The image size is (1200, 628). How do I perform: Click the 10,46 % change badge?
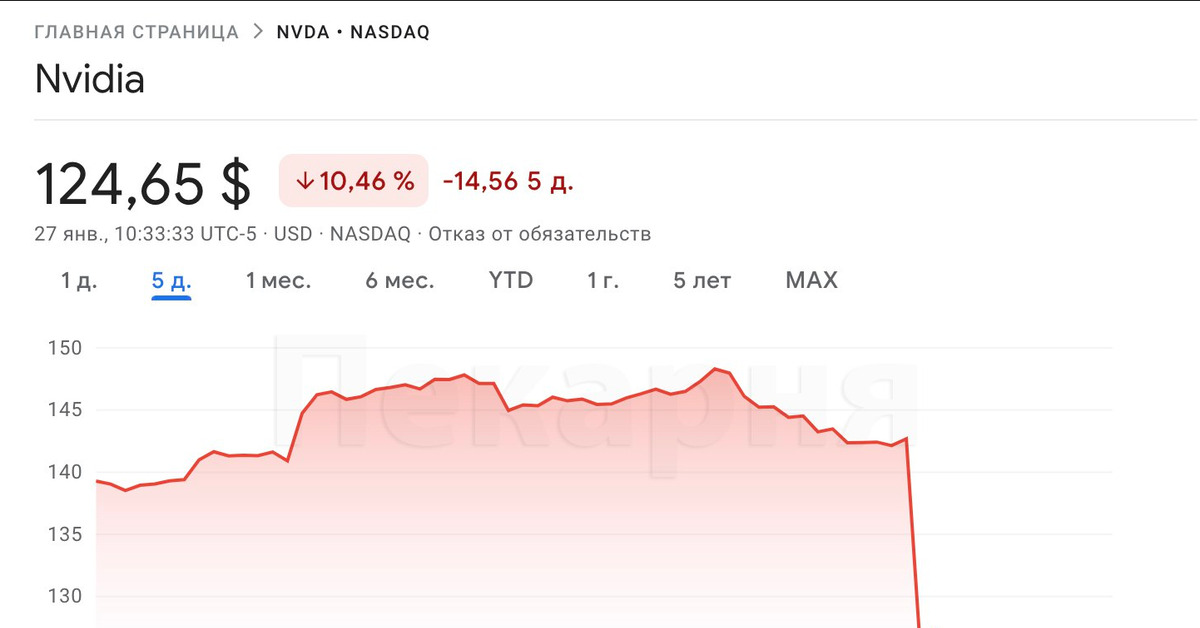[x=353, y=181]
